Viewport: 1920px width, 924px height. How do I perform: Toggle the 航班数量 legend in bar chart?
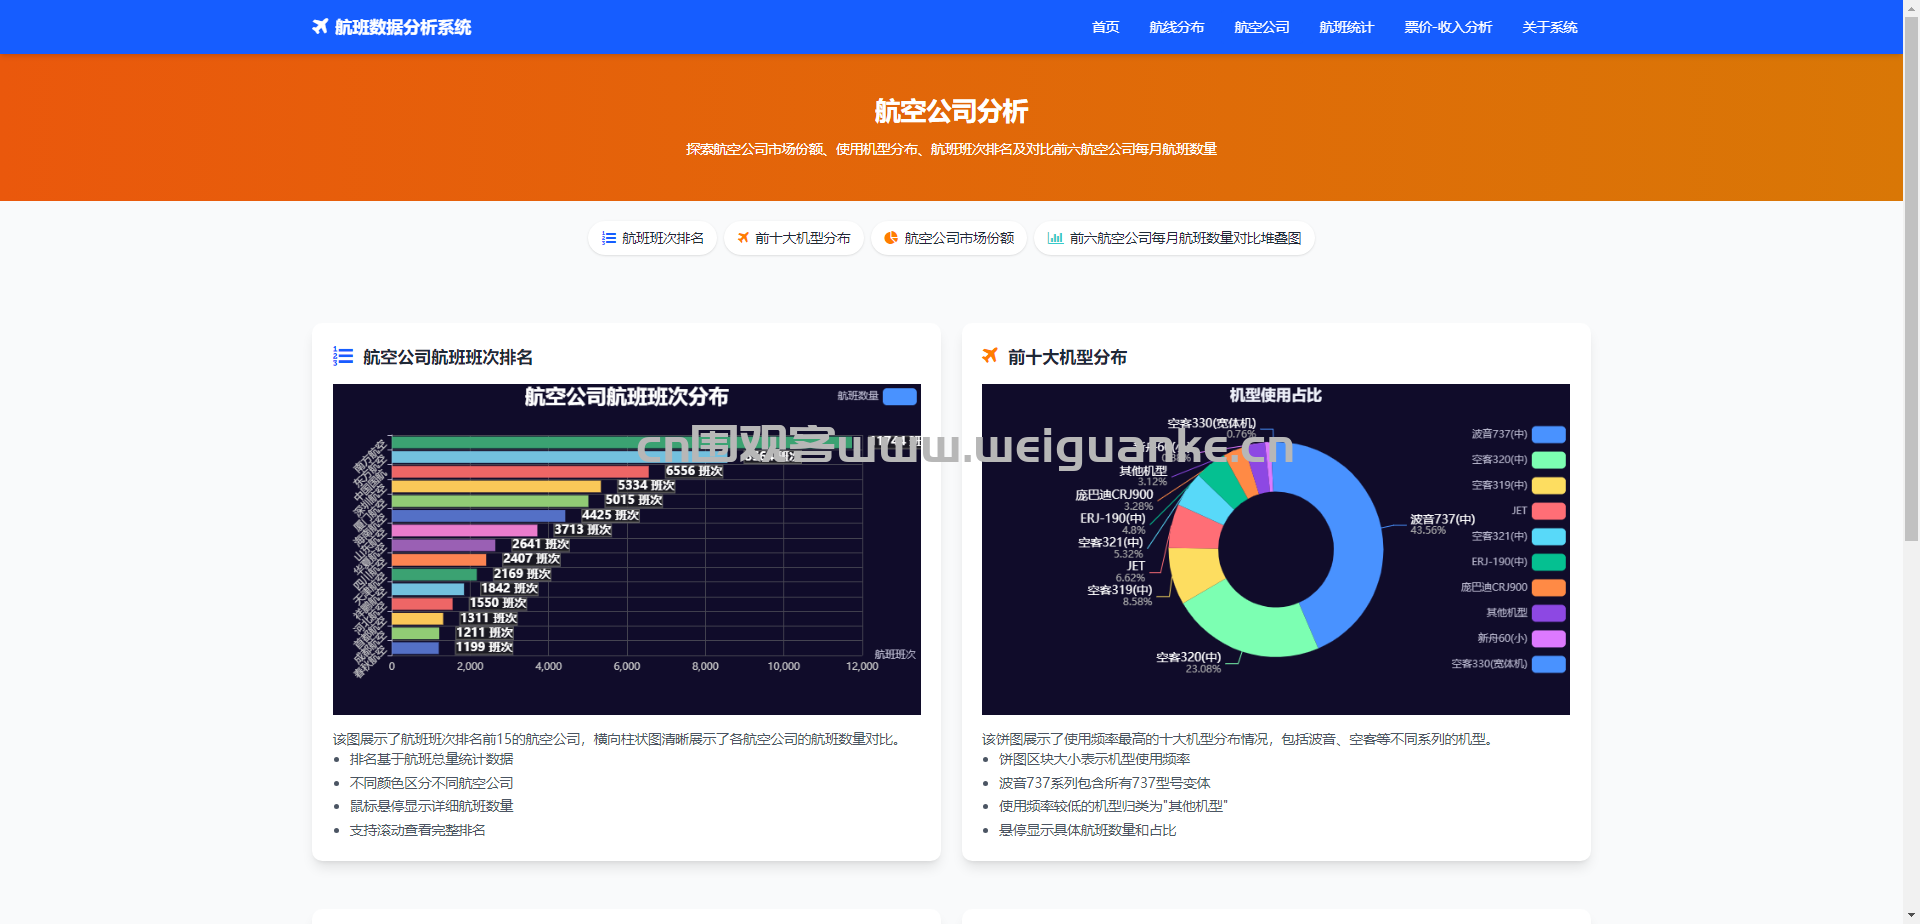pyautogui.click(x=899, y=396)
